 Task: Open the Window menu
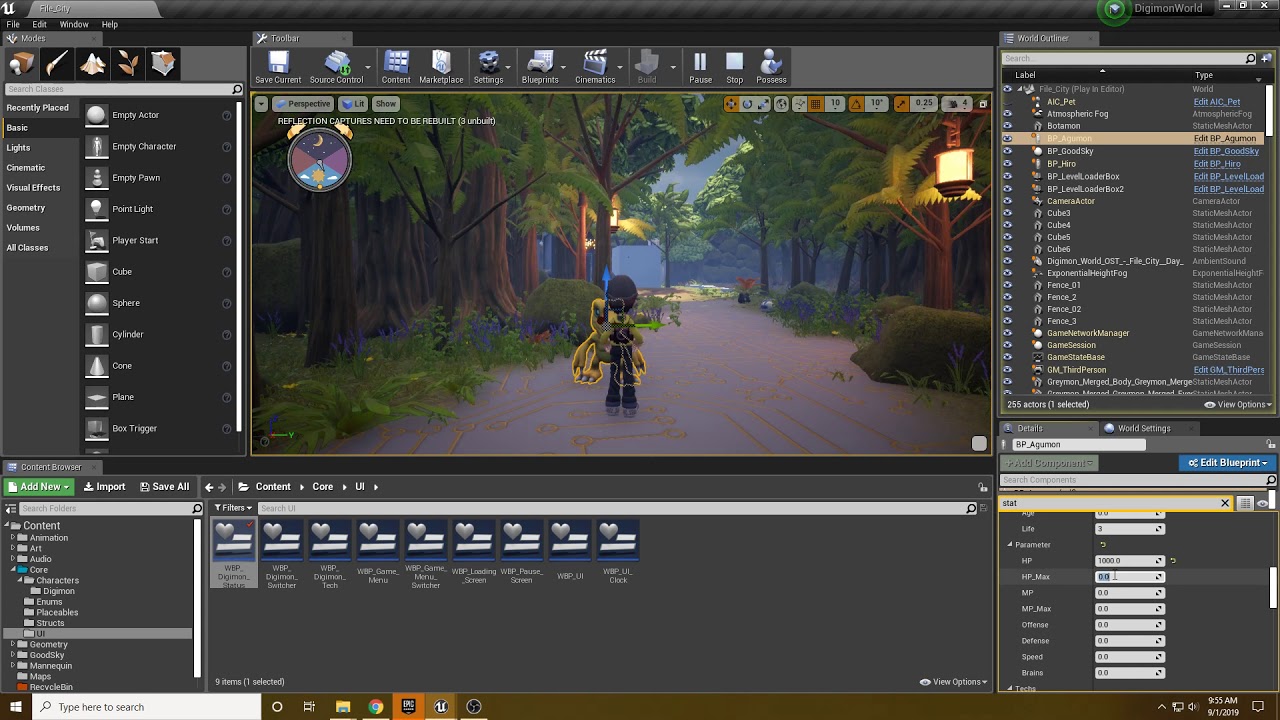click(74, 24)
